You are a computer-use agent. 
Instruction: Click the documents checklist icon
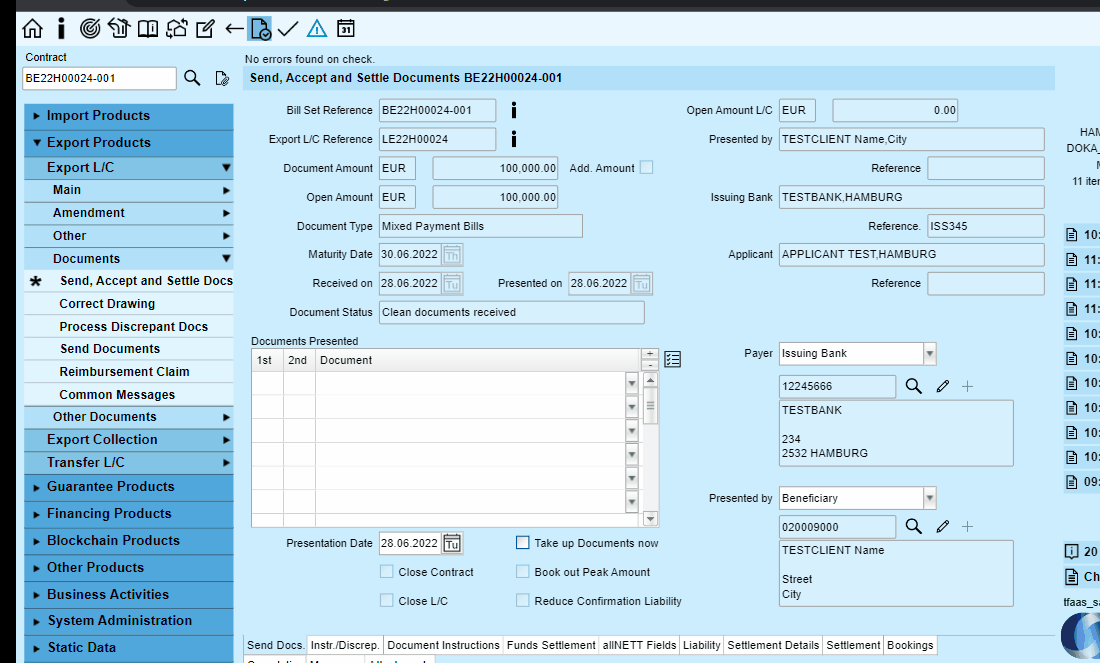coord(673,359)
